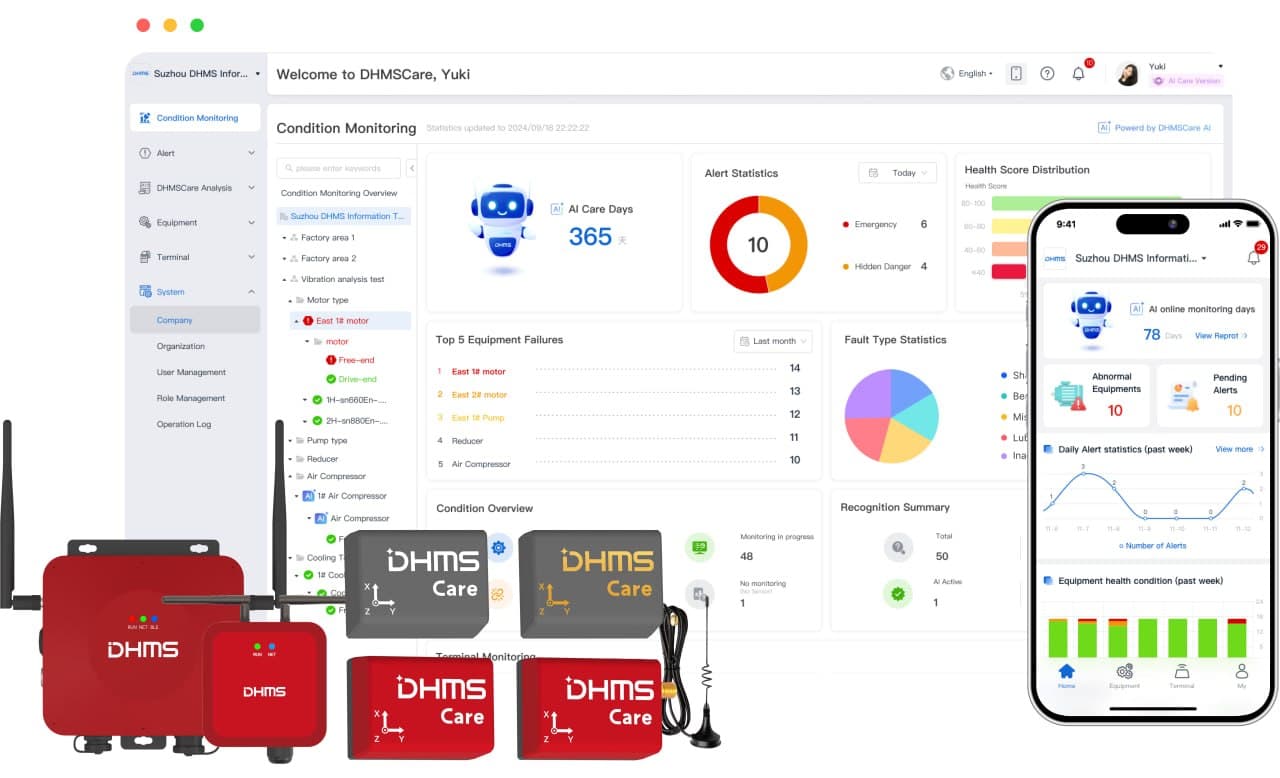Image resolution: width=1280 pixels, height=778 pixels.
Task: Switch to the Home tab in the phone app
Action: click(x=1066, y=676)
